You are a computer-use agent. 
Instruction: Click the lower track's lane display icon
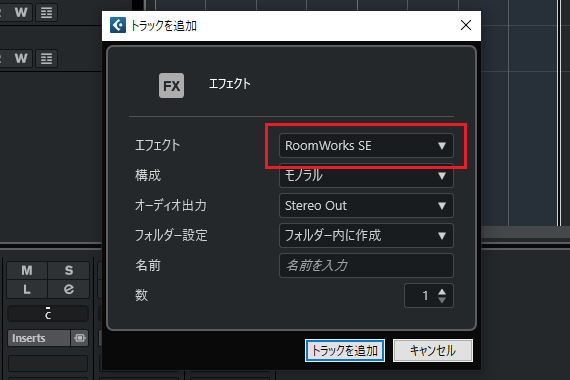(47, 59)
